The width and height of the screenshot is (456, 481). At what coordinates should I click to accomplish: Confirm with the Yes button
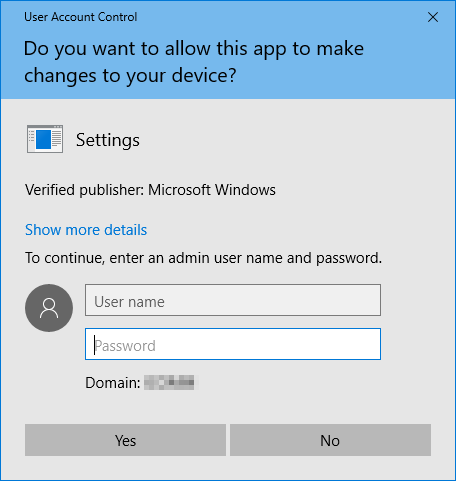[125, 440]
